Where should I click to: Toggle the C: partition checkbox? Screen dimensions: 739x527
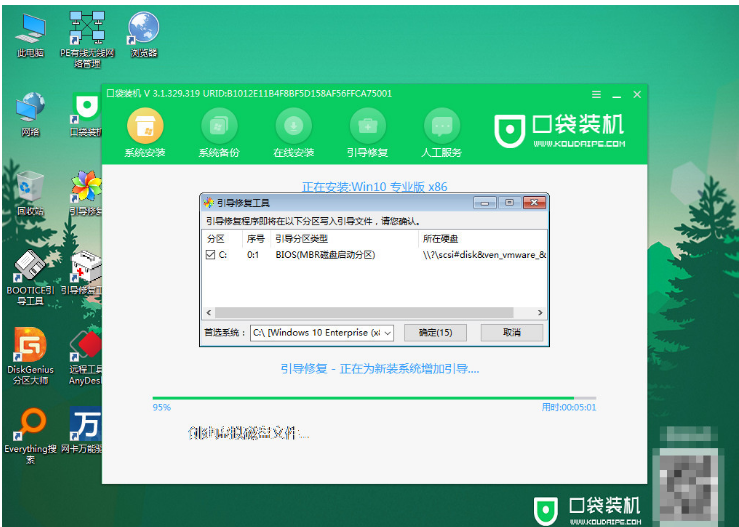coord(210,255)
